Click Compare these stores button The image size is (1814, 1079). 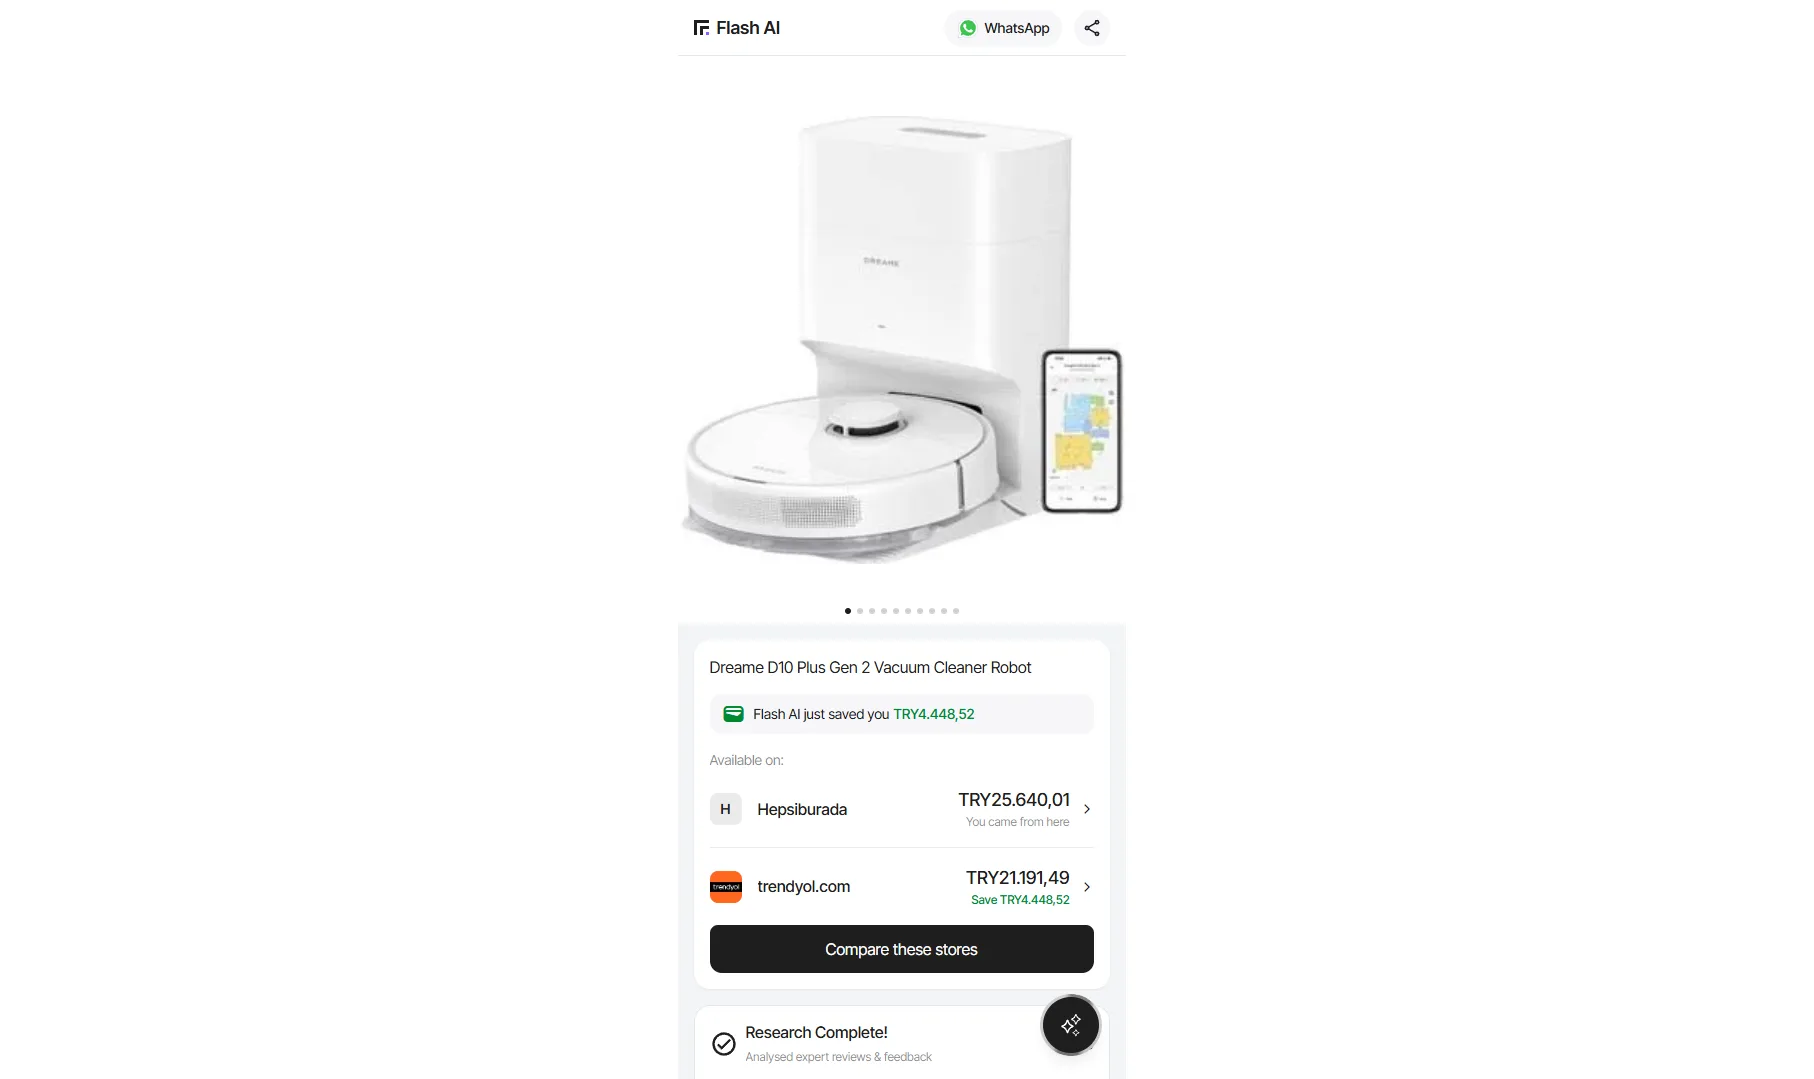click(902, 949)
